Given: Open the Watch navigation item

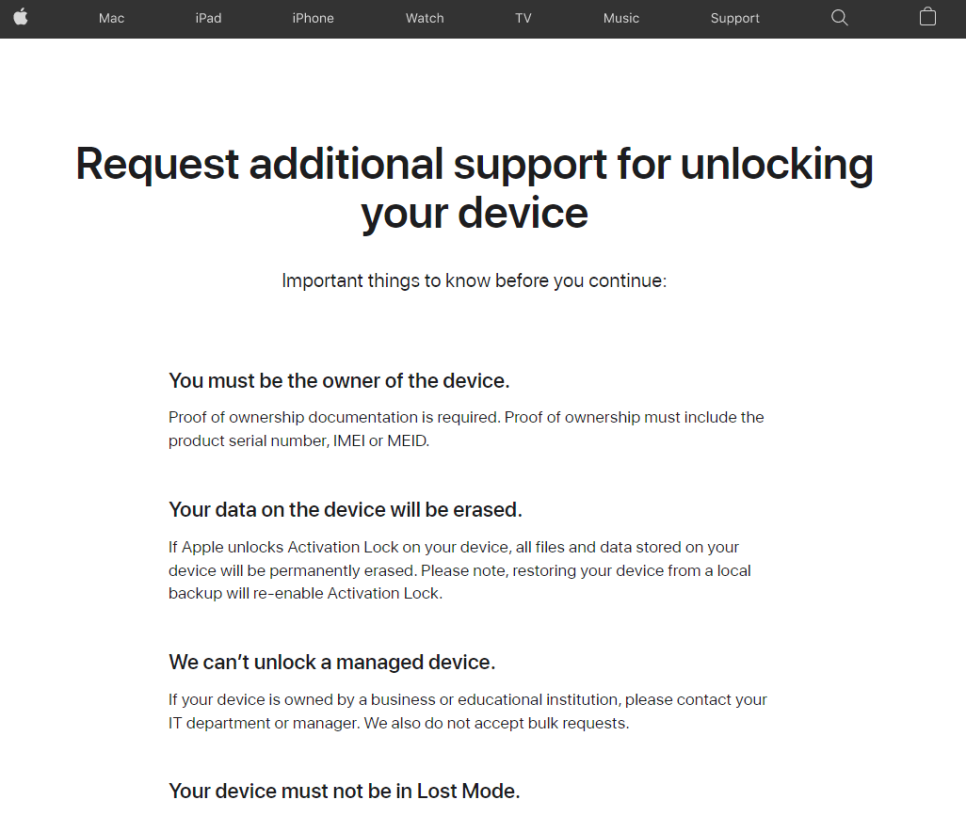Looking at the screenshot, I should click(424, 18).
